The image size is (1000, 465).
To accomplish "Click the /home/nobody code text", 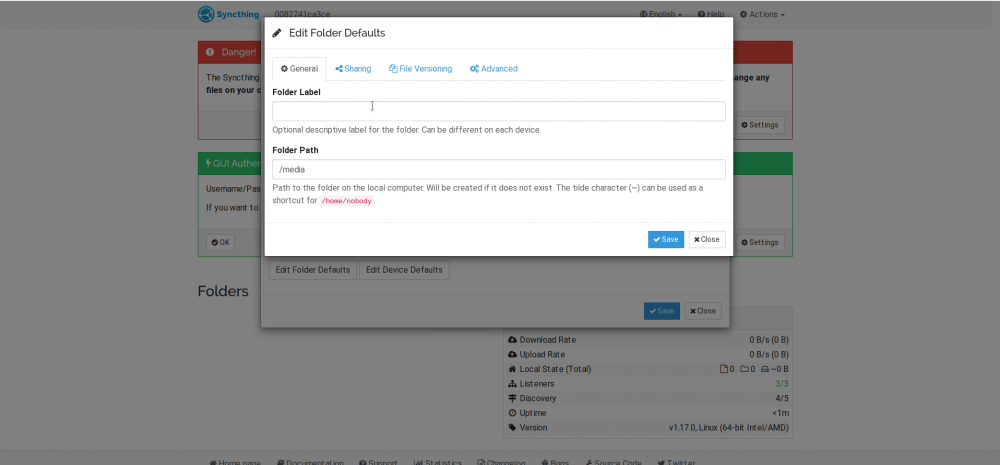I will [x=346, y=201].
